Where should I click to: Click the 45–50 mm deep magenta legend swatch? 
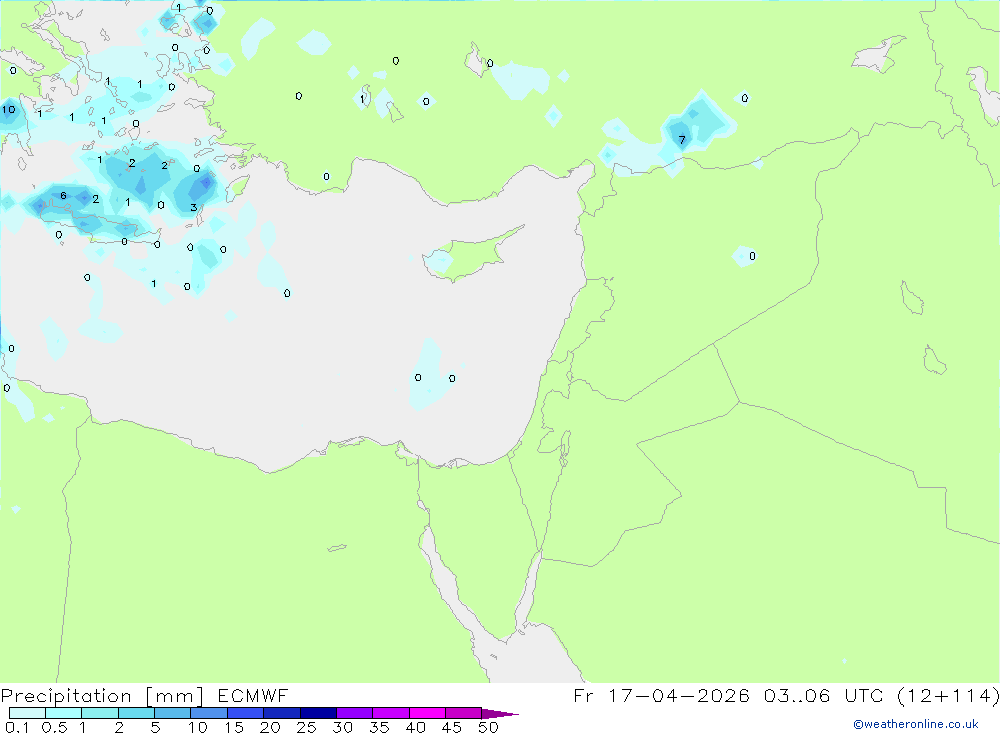[463, 713]
